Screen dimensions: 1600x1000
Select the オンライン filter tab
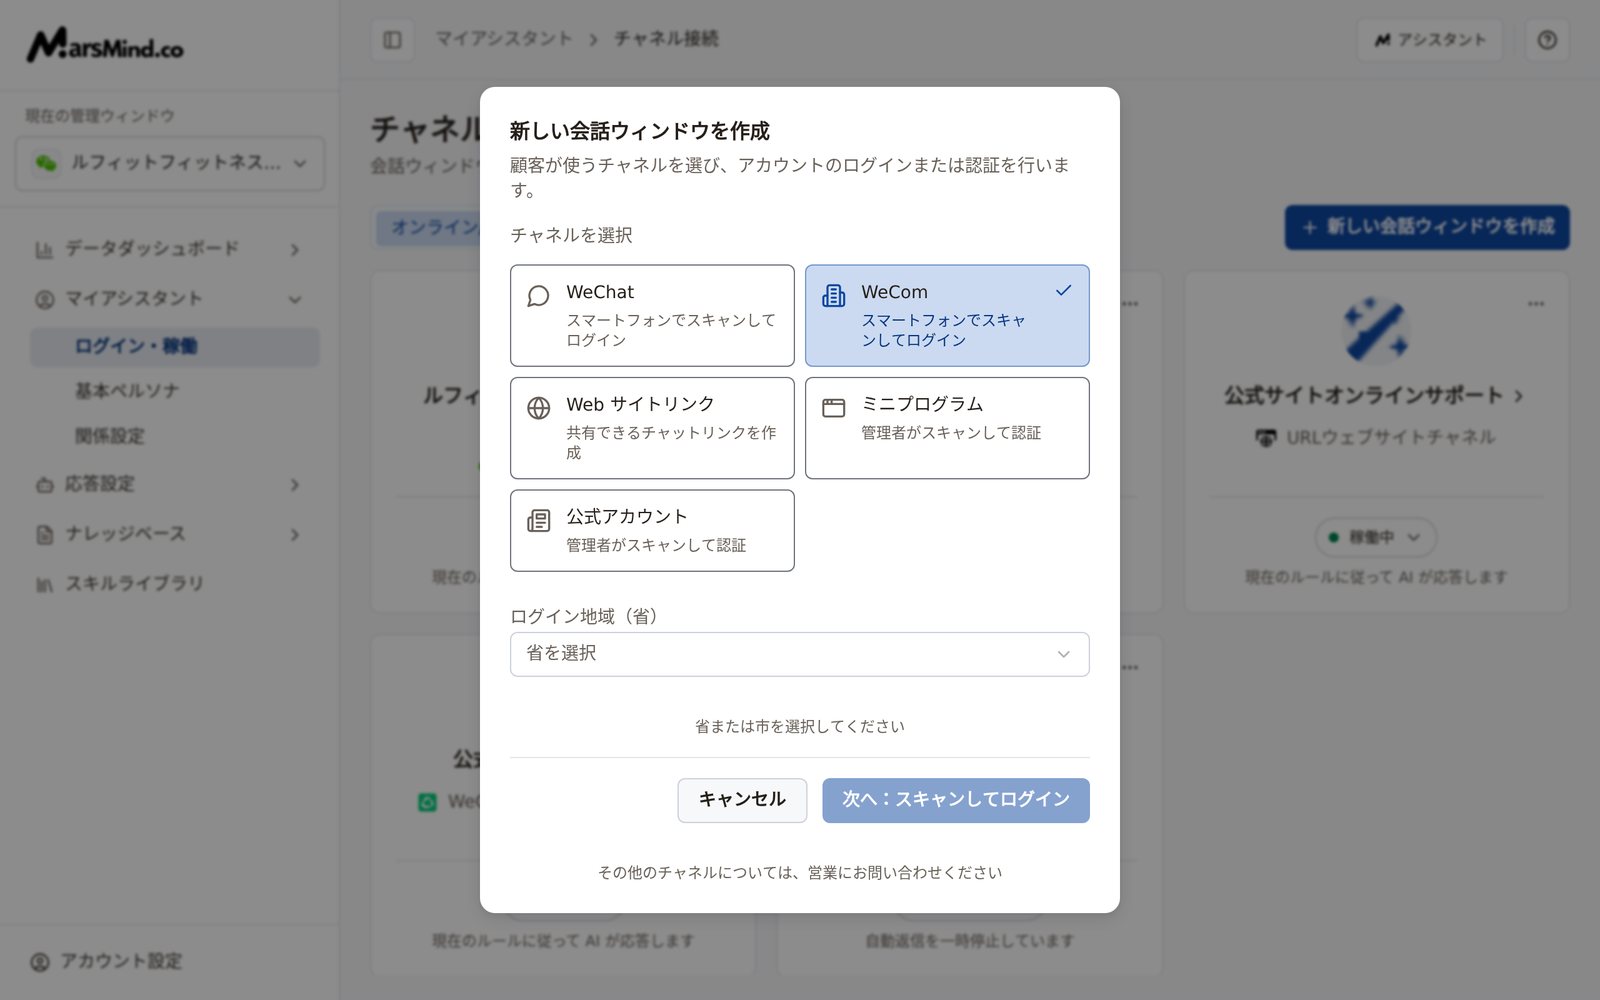click(430, 227)
